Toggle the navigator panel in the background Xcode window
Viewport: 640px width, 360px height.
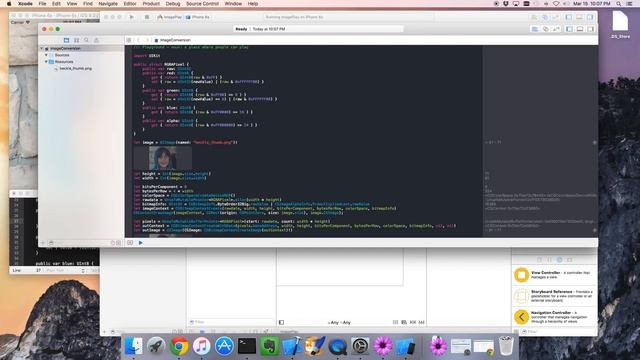click(x=569, y=17)
